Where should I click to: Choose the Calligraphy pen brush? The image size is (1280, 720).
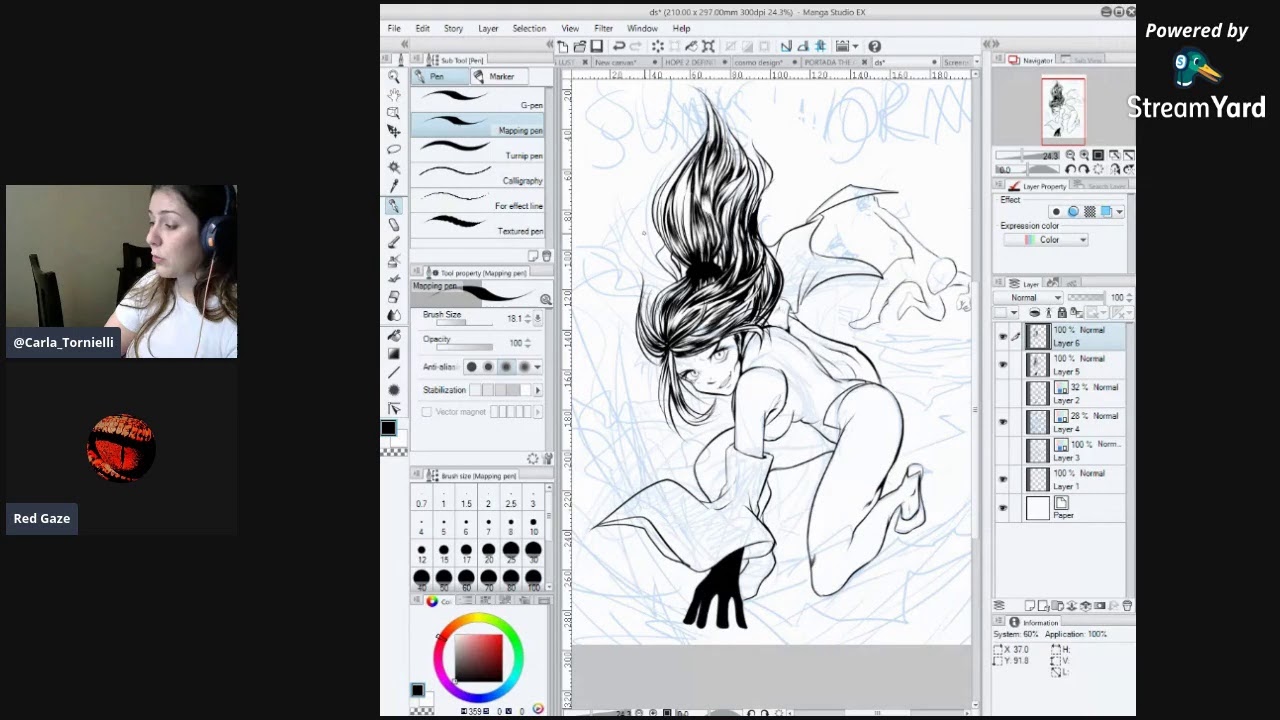click(x=478, y=177)
